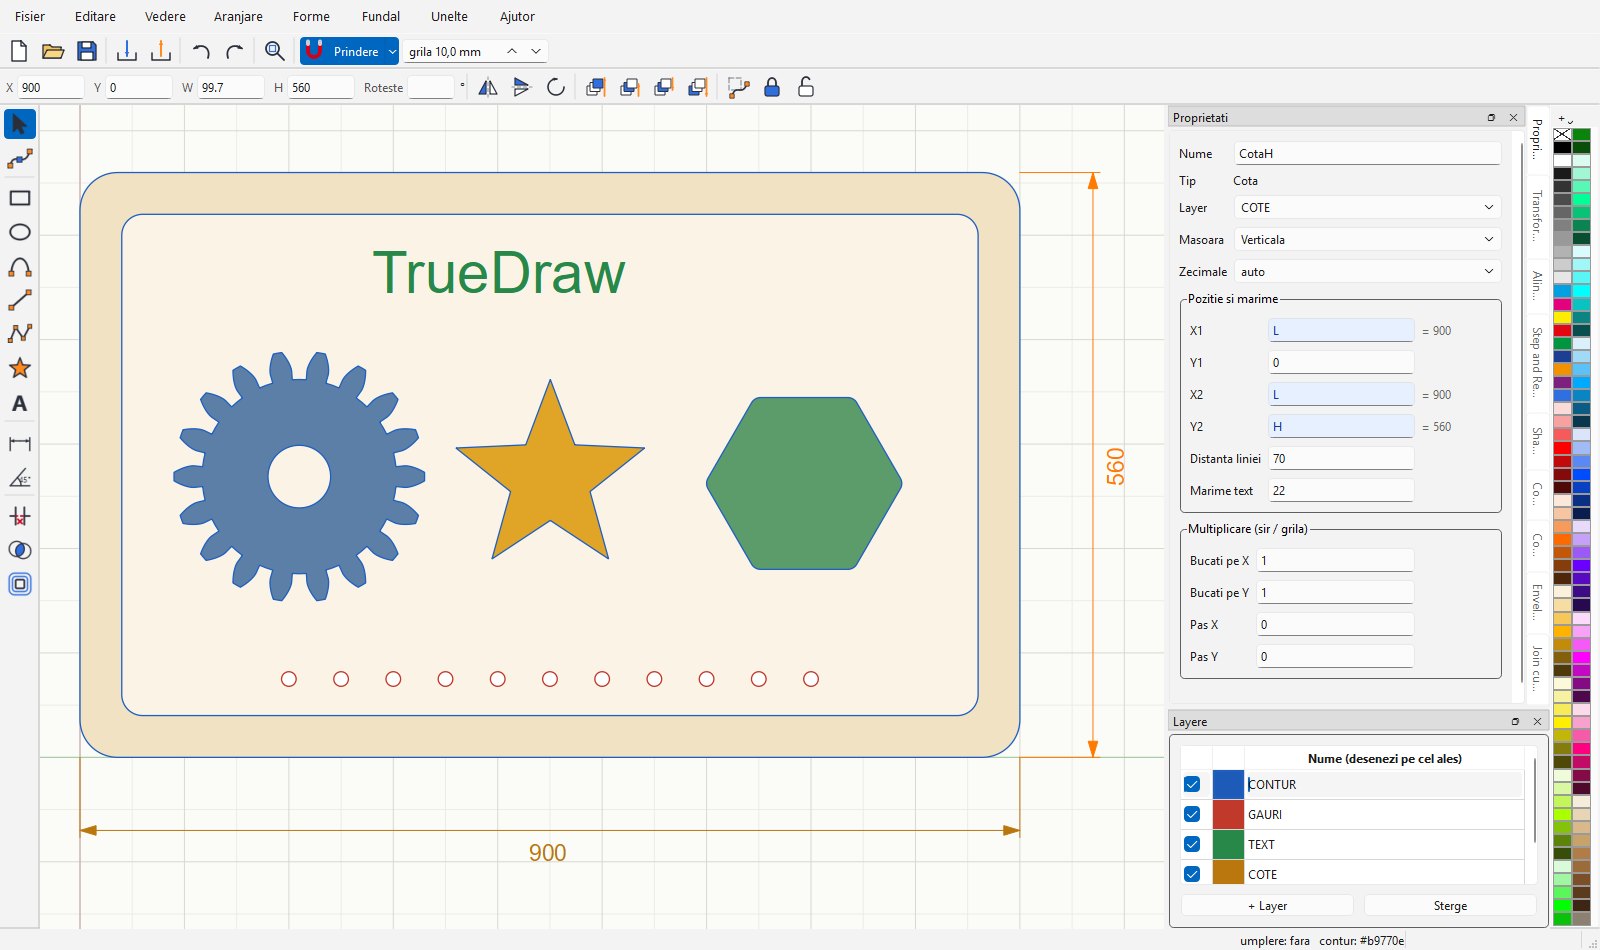The width and height of the screenshot is (1600, 950).
Task: Redo the last action
Action: (235, 51)
